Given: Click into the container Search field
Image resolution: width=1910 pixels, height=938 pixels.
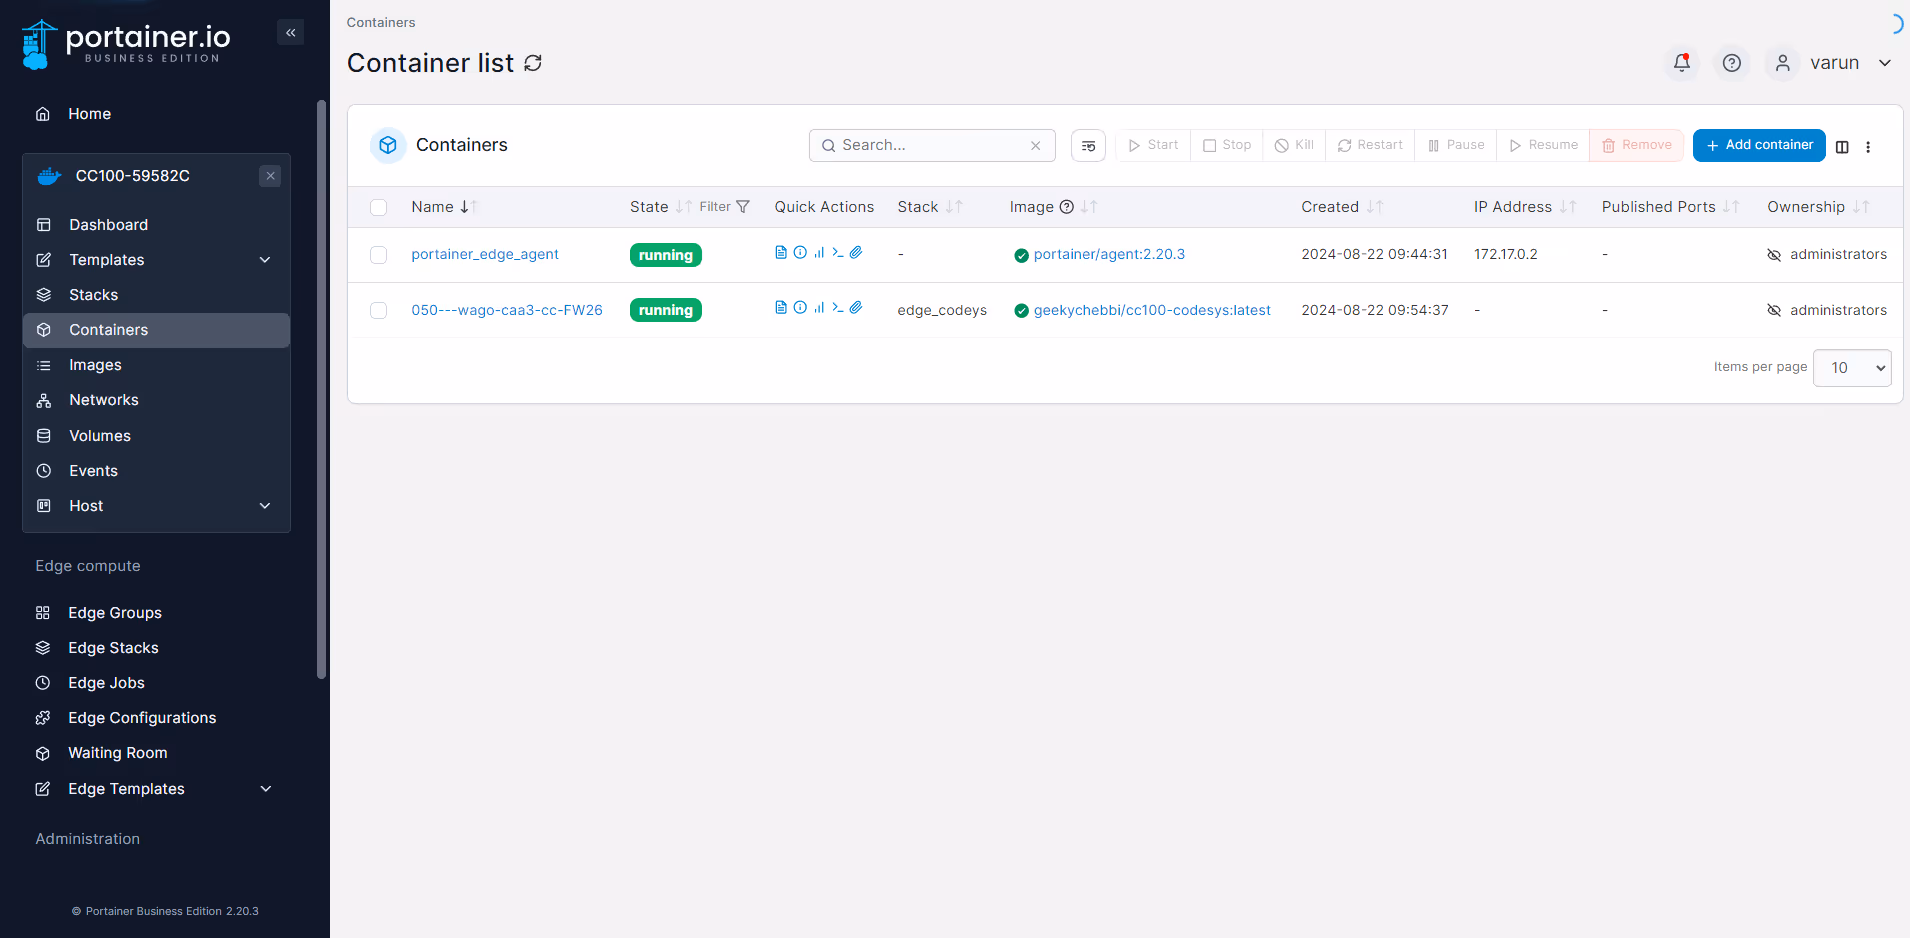Looking at the screenshot, I should click(x=932, y=145).
